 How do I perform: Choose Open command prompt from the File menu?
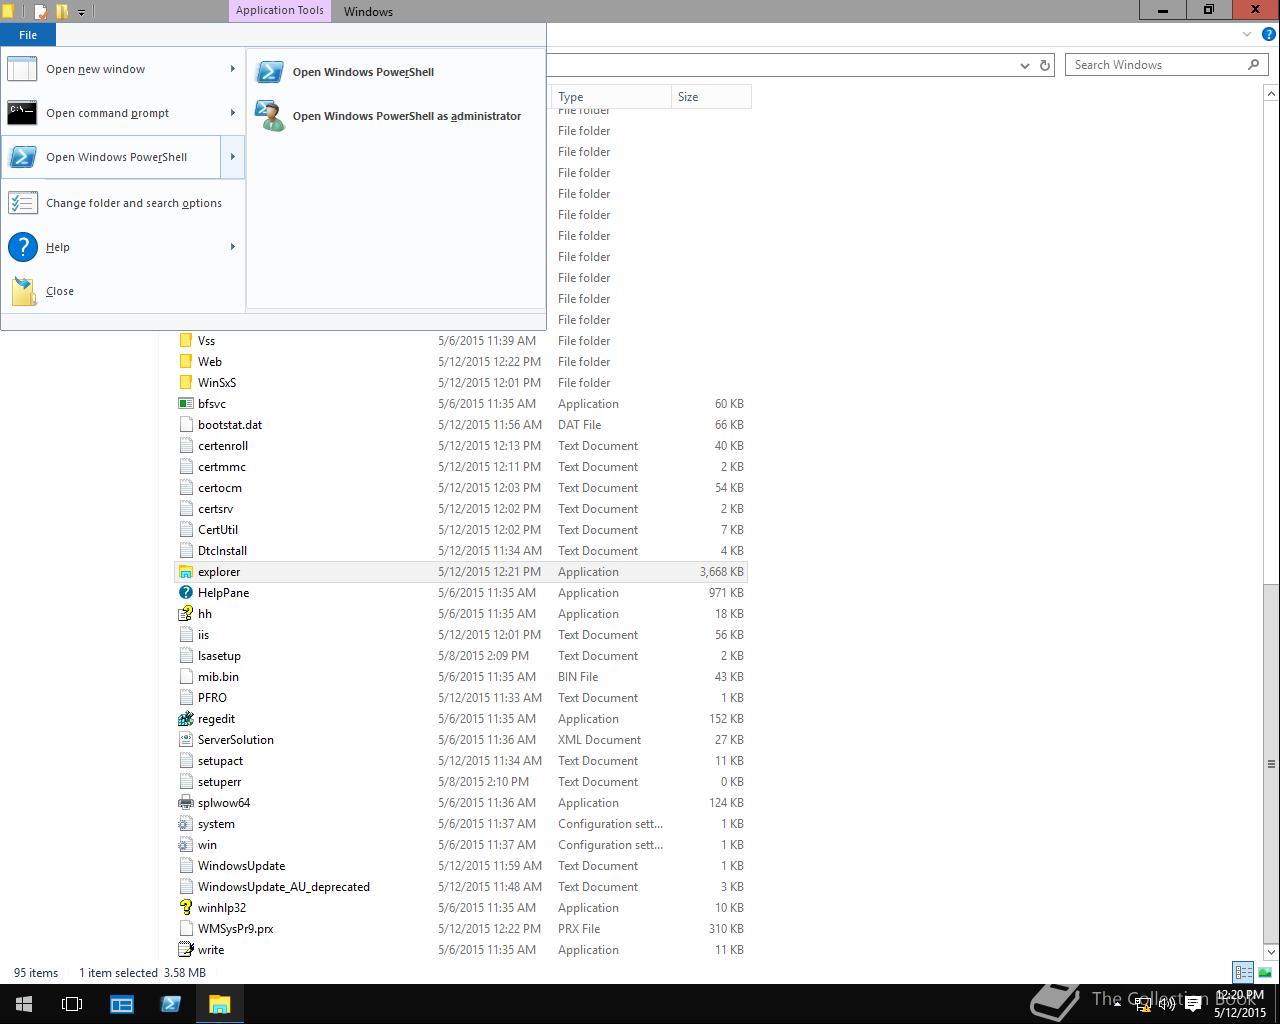point(107,113)
